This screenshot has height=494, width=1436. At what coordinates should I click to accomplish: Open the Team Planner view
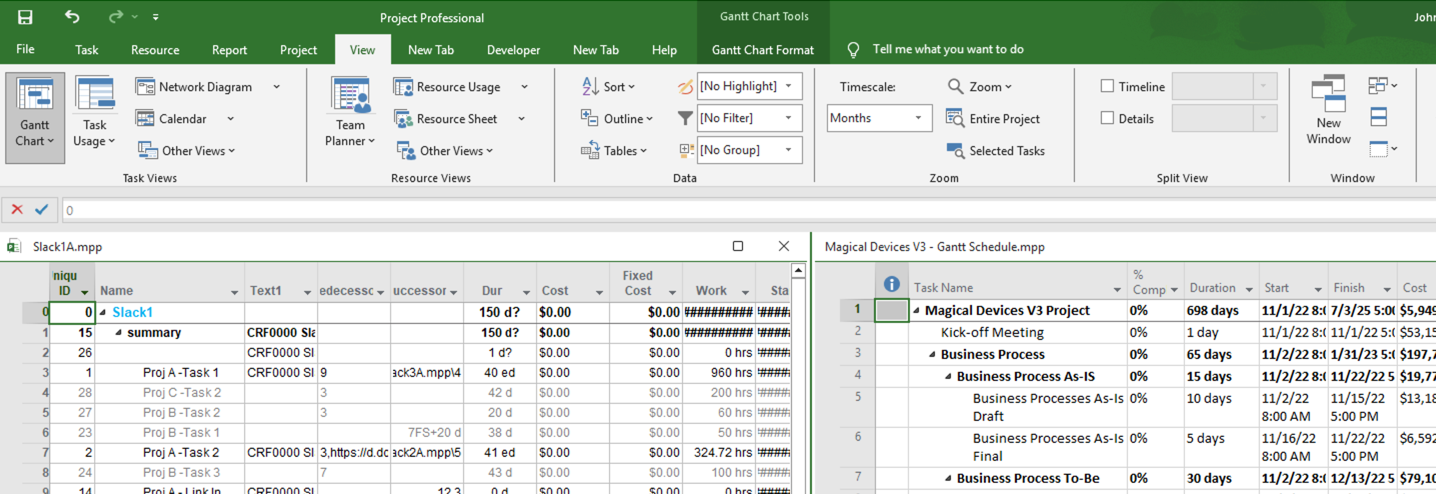pos(350,111)
